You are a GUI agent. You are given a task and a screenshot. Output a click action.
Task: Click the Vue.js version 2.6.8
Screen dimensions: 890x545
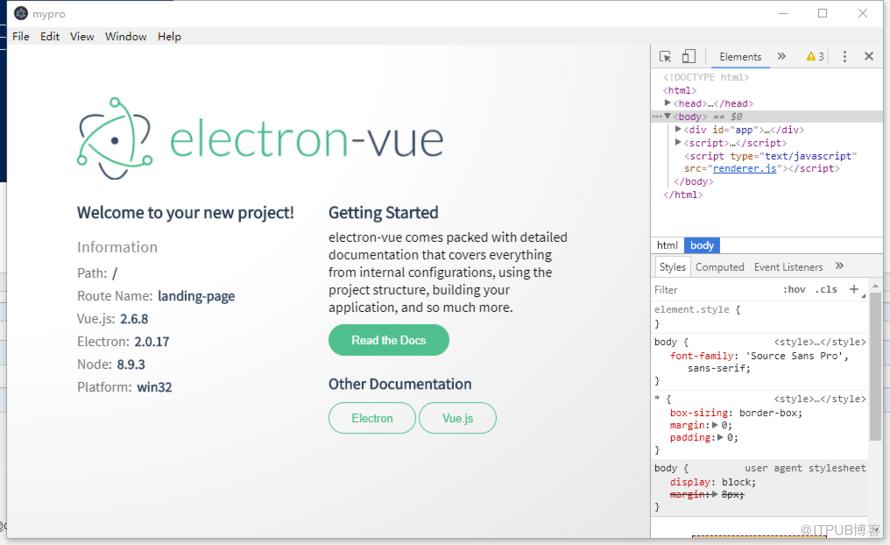(x=134, y=318)
